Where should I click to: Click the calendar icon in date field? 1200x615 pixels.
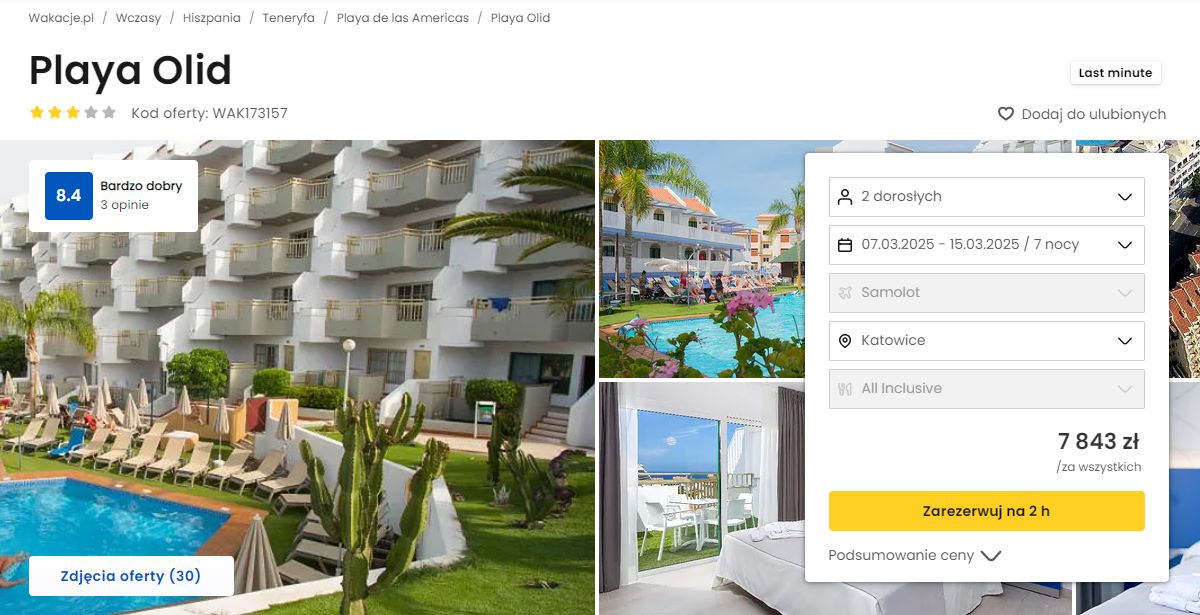(x=845, y=245)
